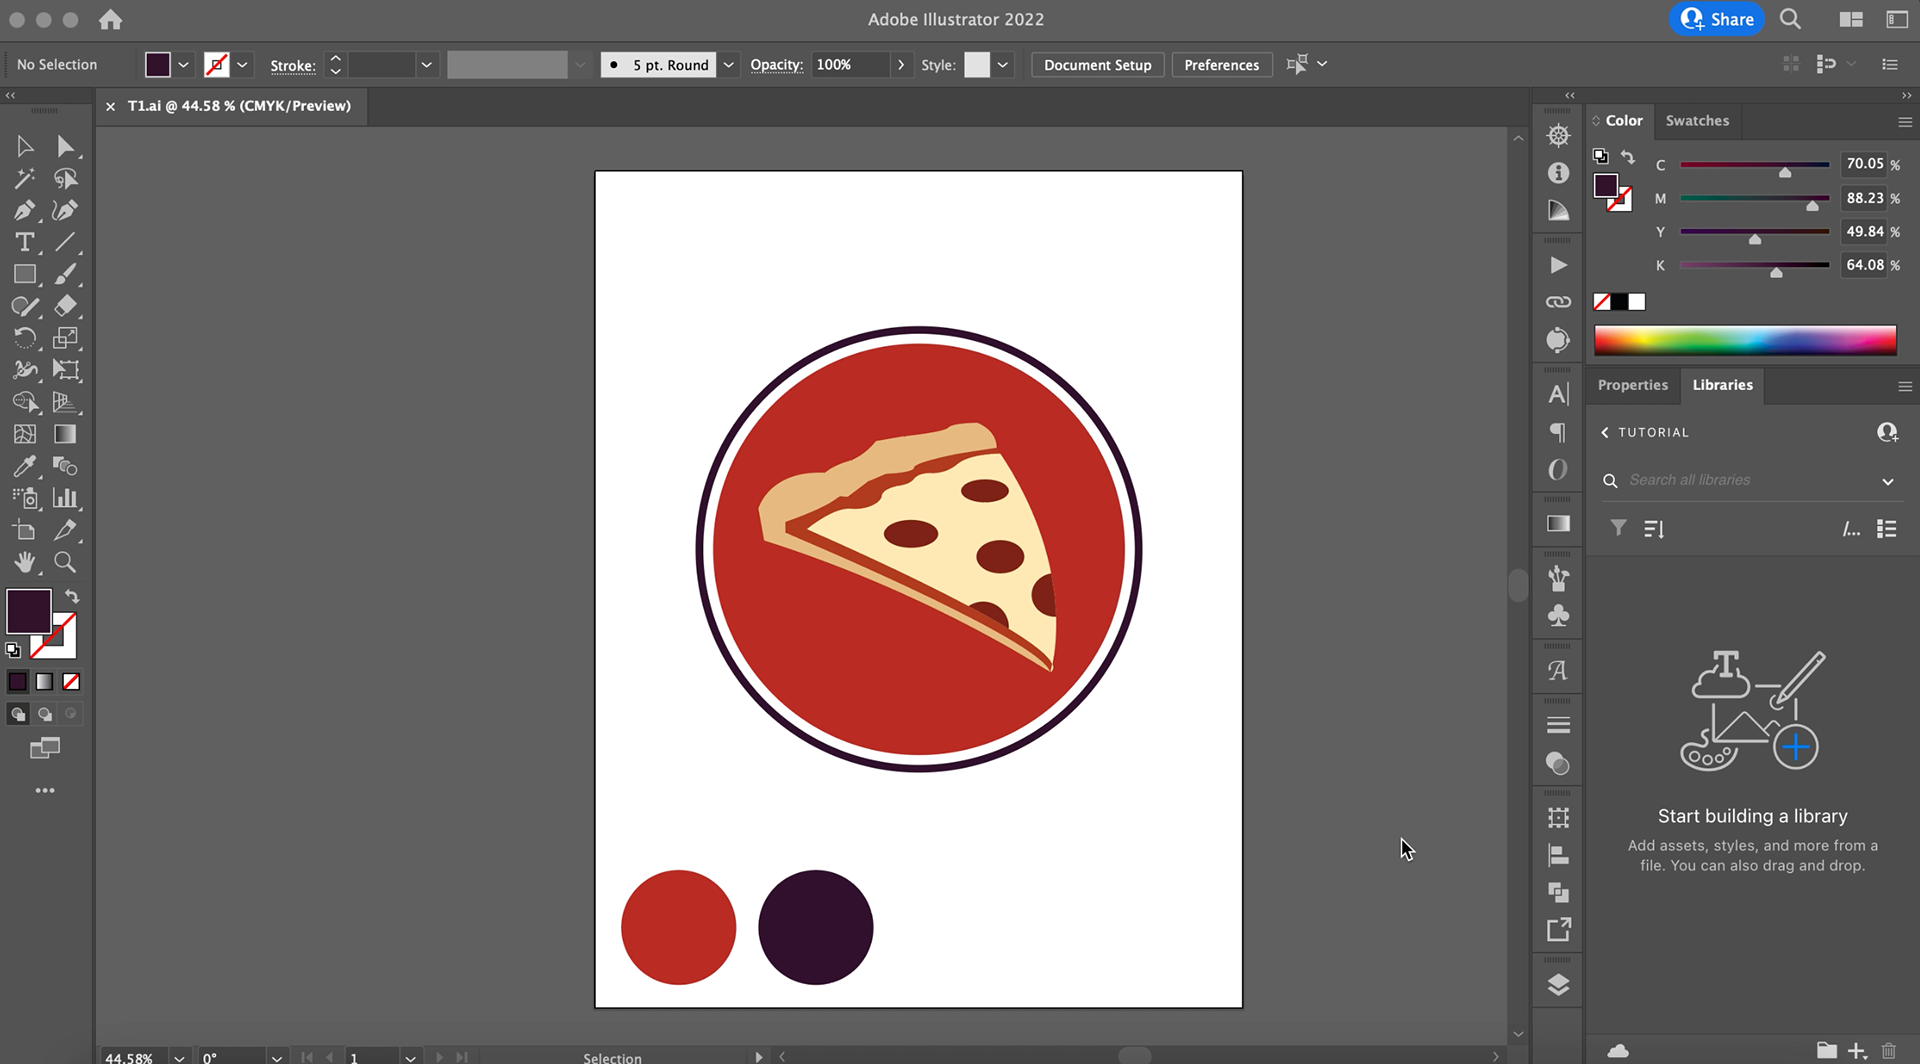The width and height of the screenshot is (1920, 1064).
Task: Expand the opacity options arrow
Action: (x=901, y=65)
